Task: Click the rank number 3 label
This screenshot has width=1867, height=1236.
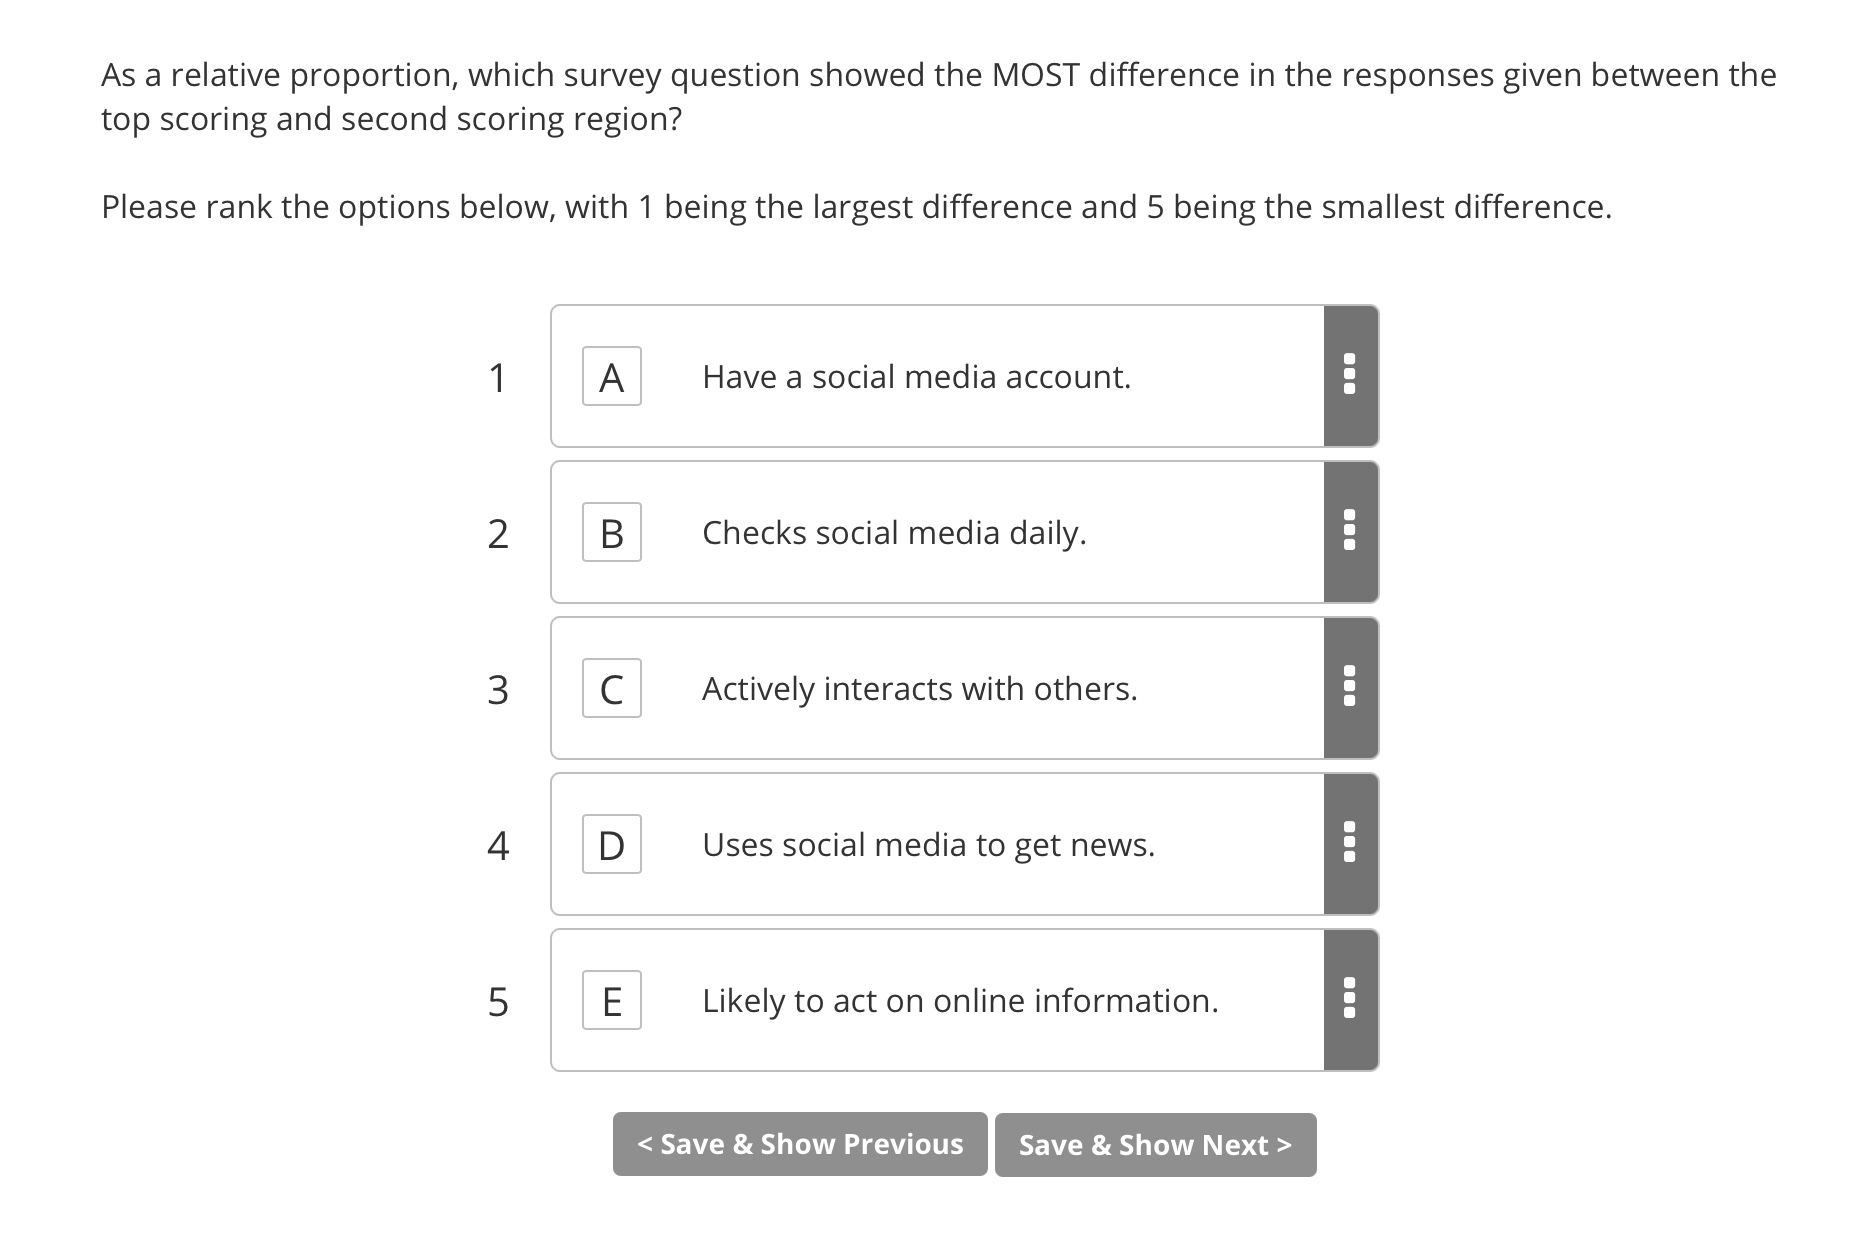Action: click(x=497, y=688)
